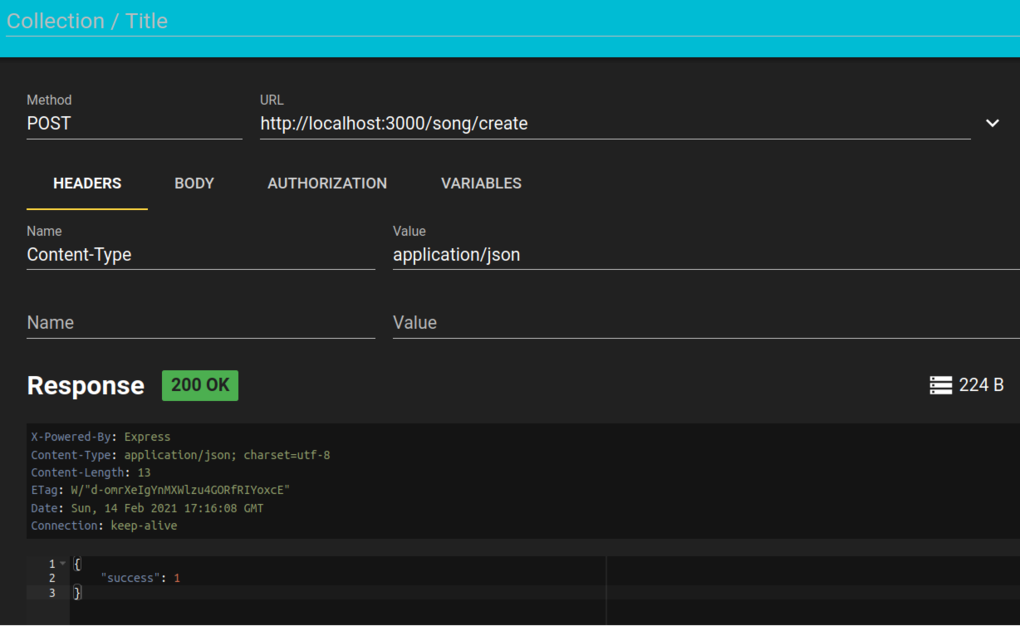Click the empty header Name field
This screenshot has width=1020, height=626.
tap(200, 323)
